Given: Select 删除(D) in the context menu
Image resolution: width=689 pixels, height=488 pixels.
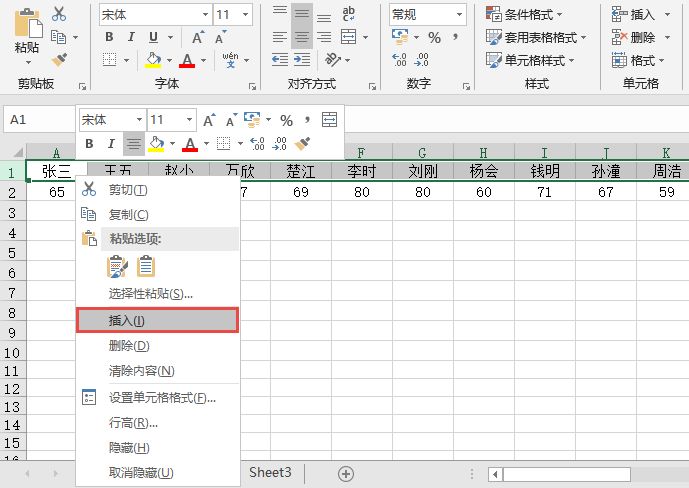Looking at the screenshot, I should pyautogui.click(x=128, y=346).
